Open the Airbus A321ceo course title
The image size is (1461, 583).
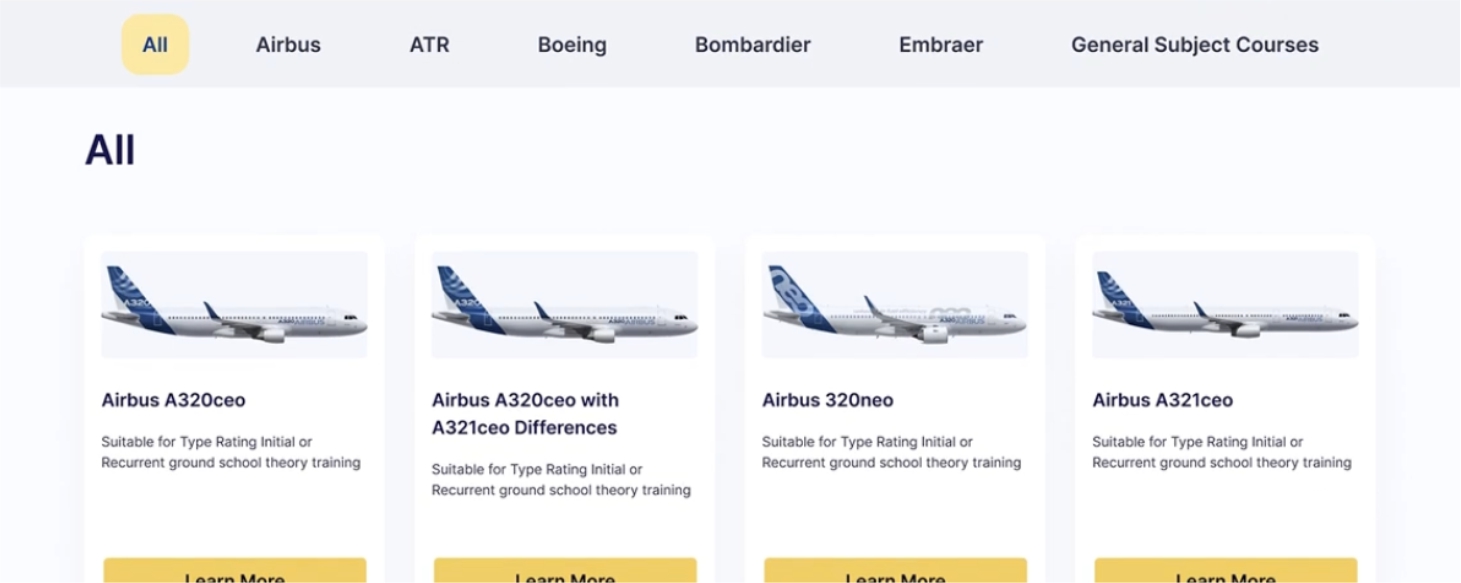[1162, 400]
